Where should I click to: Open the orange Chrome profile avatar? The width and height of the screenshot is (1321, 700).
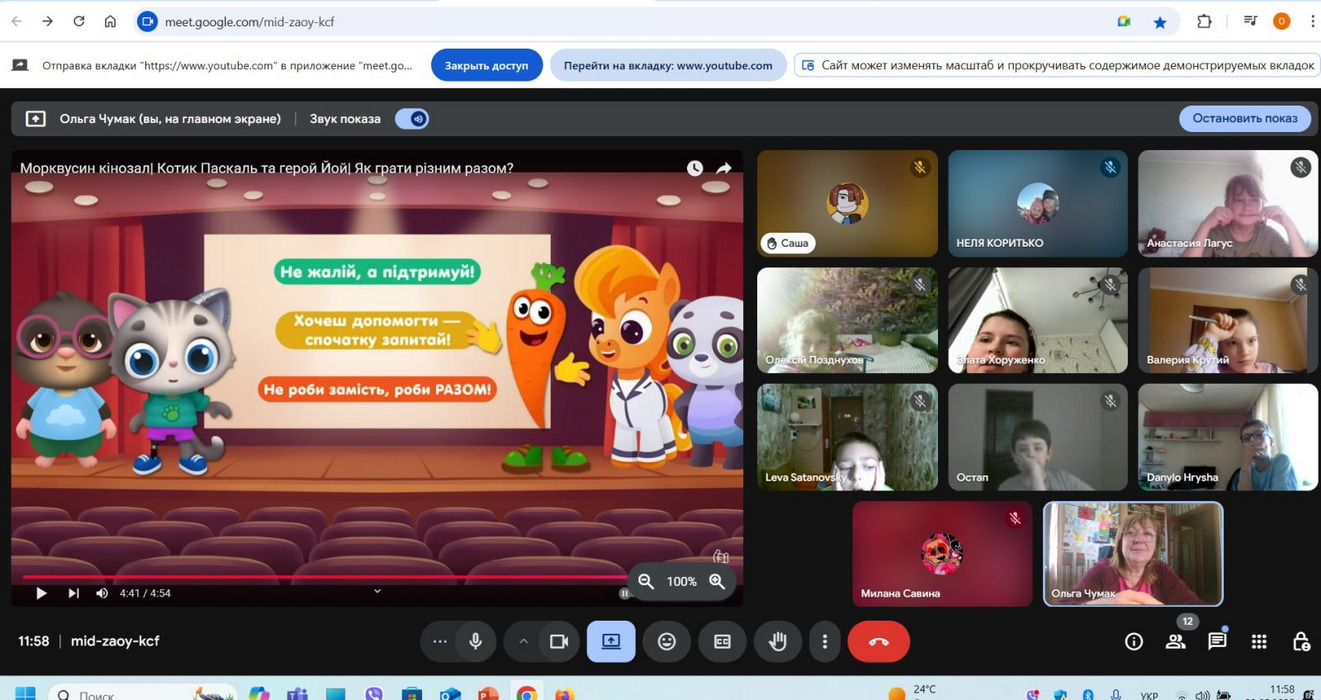click(1281, 21)
